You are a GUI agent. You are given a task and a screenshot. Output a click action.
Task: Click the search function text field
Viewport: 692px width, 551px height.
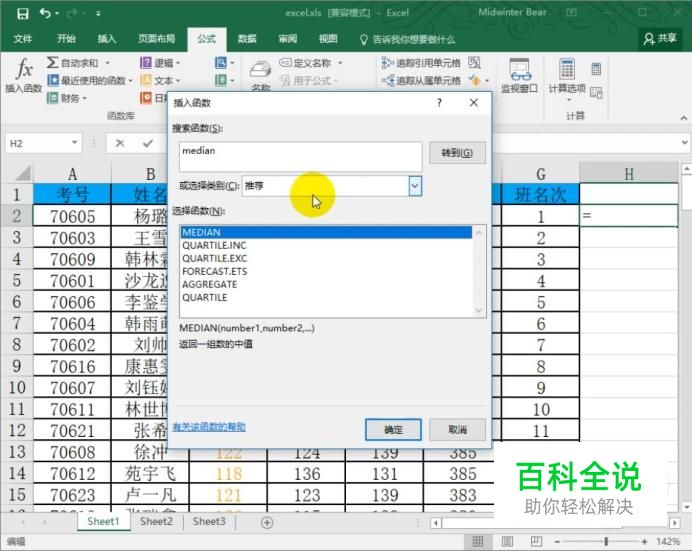pyautogui.click(x=301, y=156)
